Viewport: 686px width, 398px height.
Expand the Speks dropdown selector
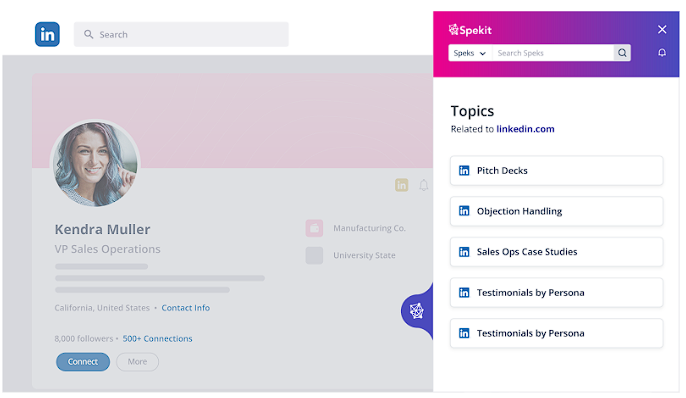(x=470, y=53)
